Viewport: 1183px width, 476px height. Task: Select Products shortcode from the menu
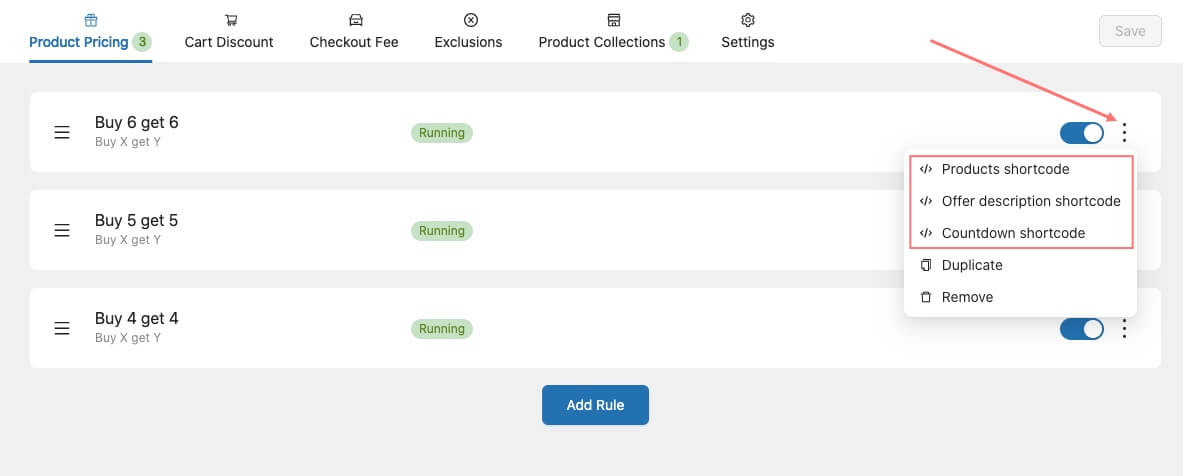click(x=1005, y=169)
